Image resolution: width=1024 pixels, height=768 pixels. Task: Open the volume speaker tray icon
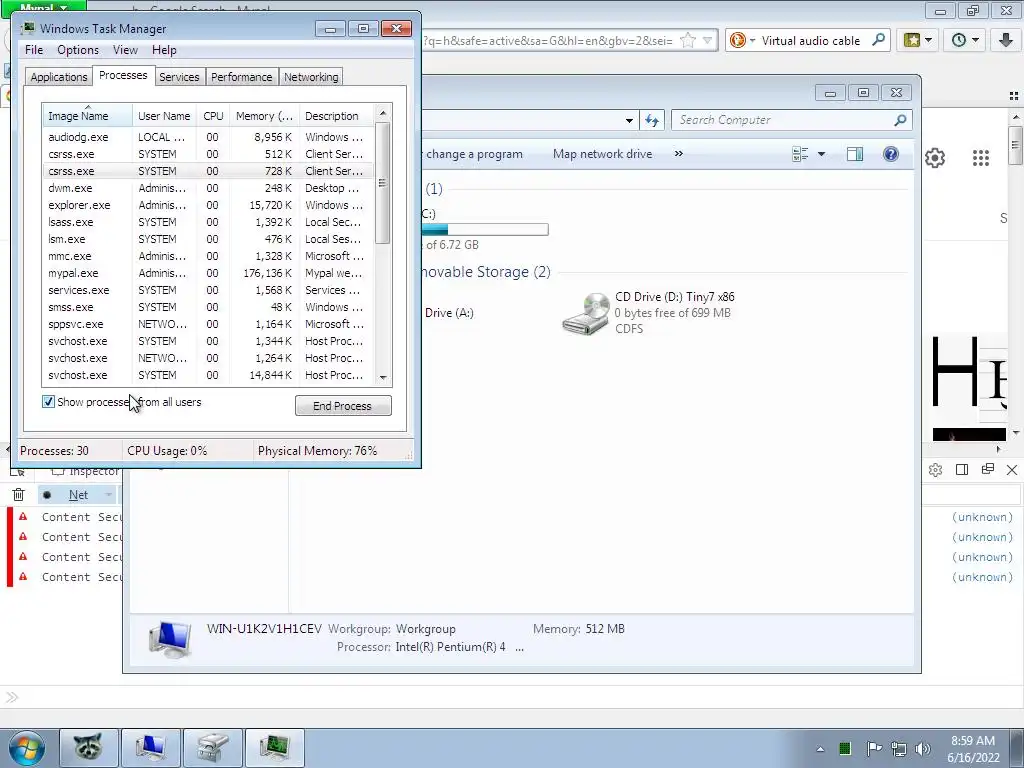pyautogui.click(x=923, y=749)
